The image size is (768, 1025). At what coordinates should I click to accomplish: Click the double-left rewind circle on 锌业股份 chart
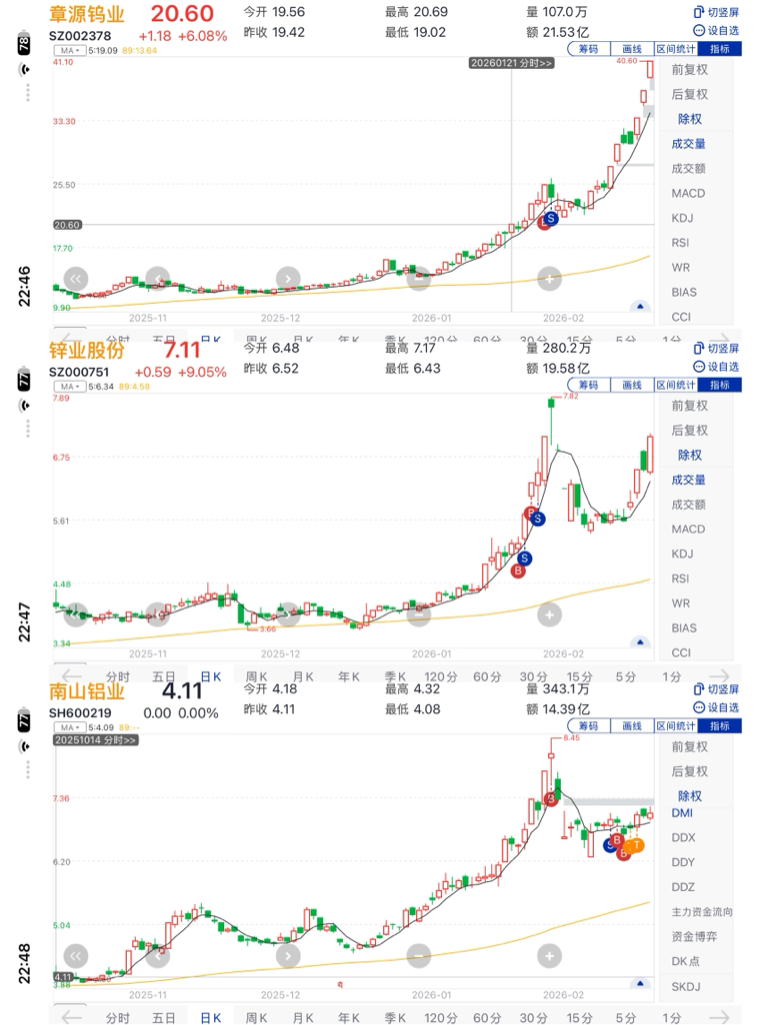tap(76, 614)
